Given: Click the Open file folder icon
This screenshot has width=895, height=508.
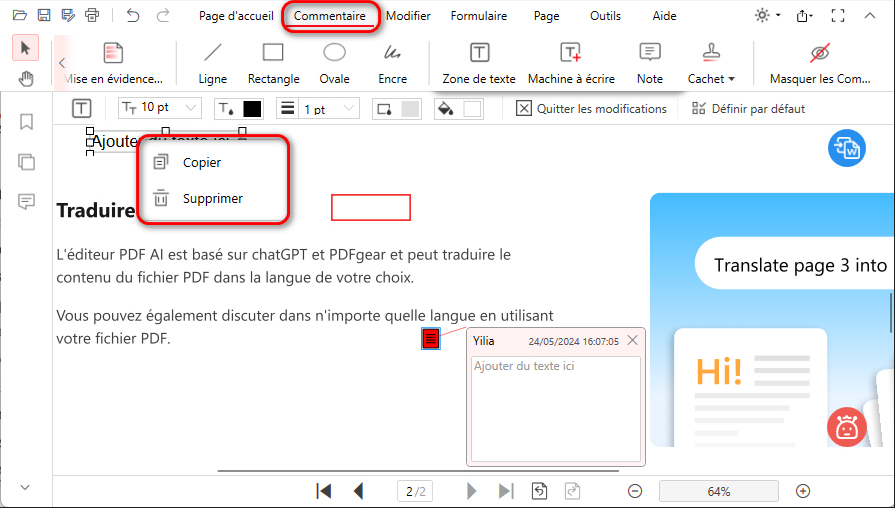Looking at the screenshot, I should (20, 15).
